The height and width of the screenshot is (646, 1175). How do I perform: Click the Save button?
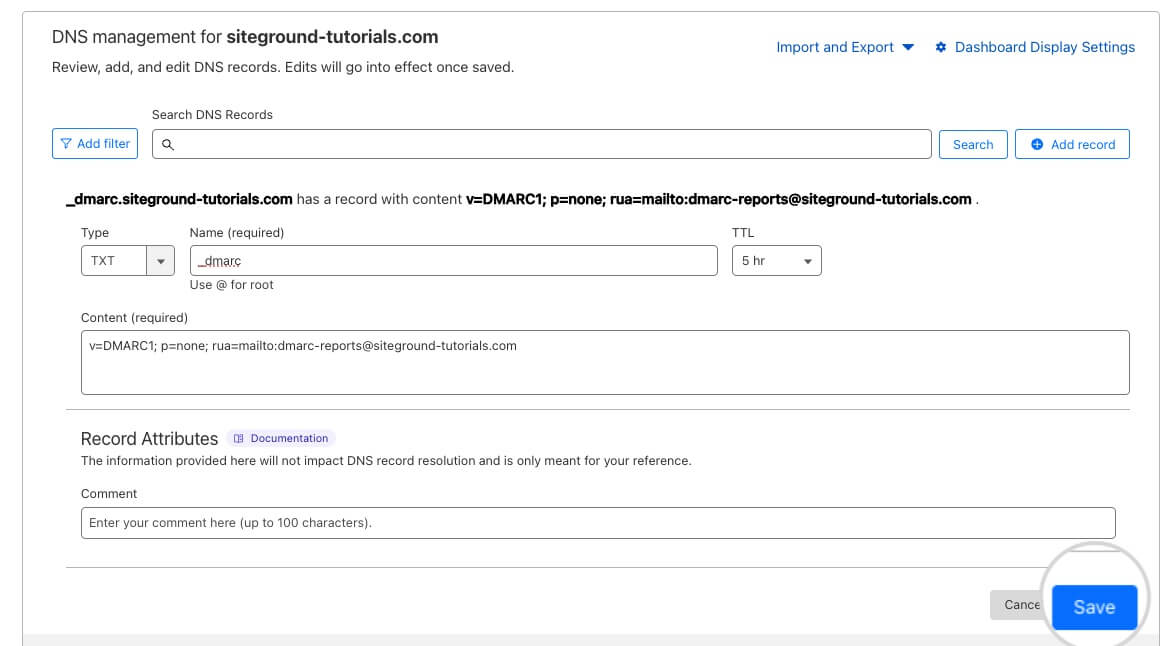(1094, 607)
